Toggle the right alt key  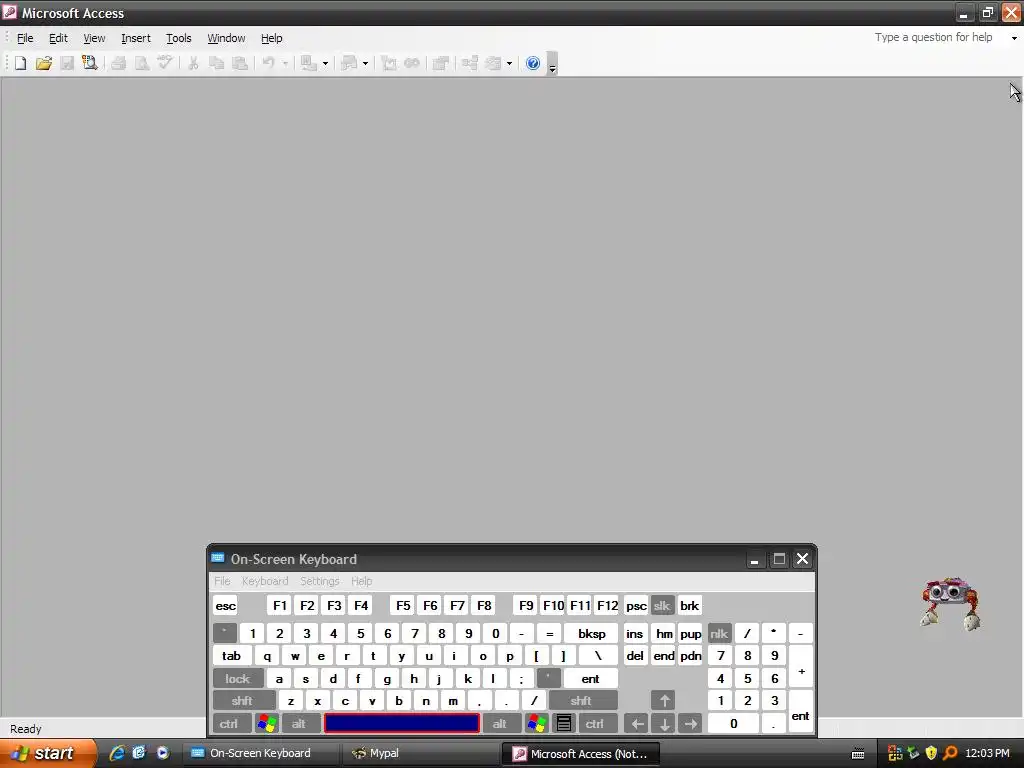tap(501, 724)
